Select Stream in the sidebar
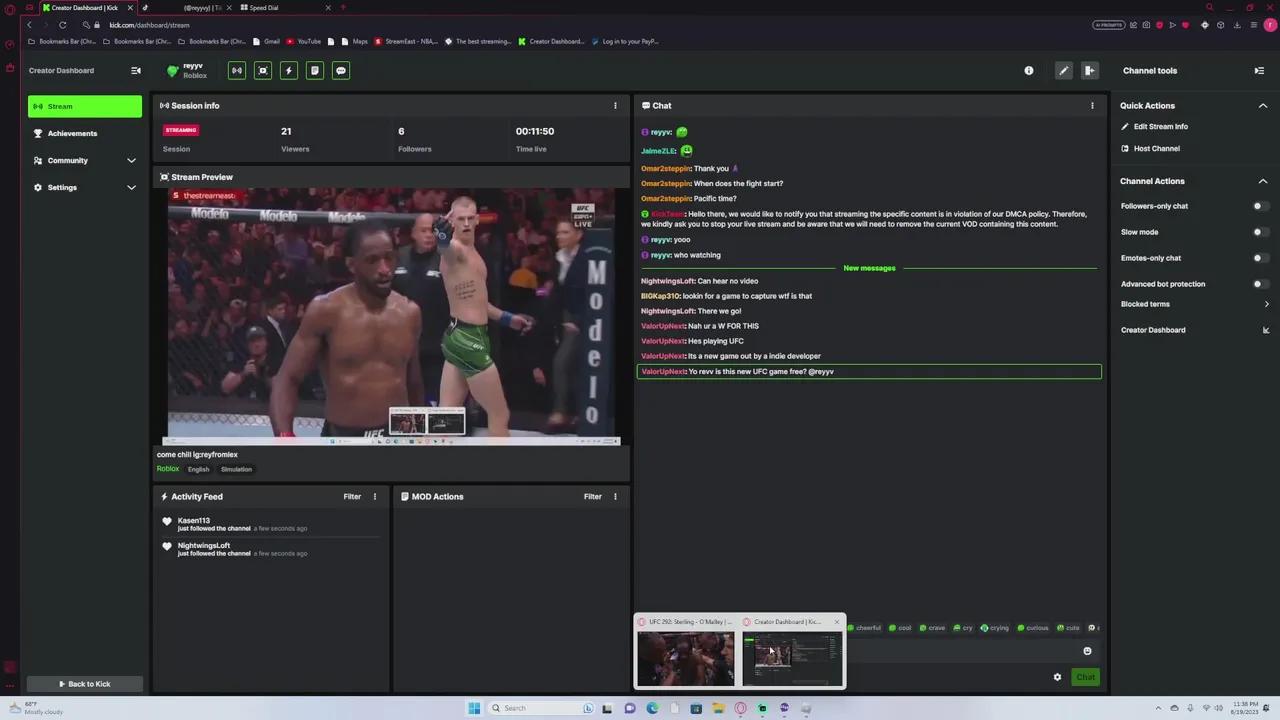The image size is (1280, 720). pos(85,106)
